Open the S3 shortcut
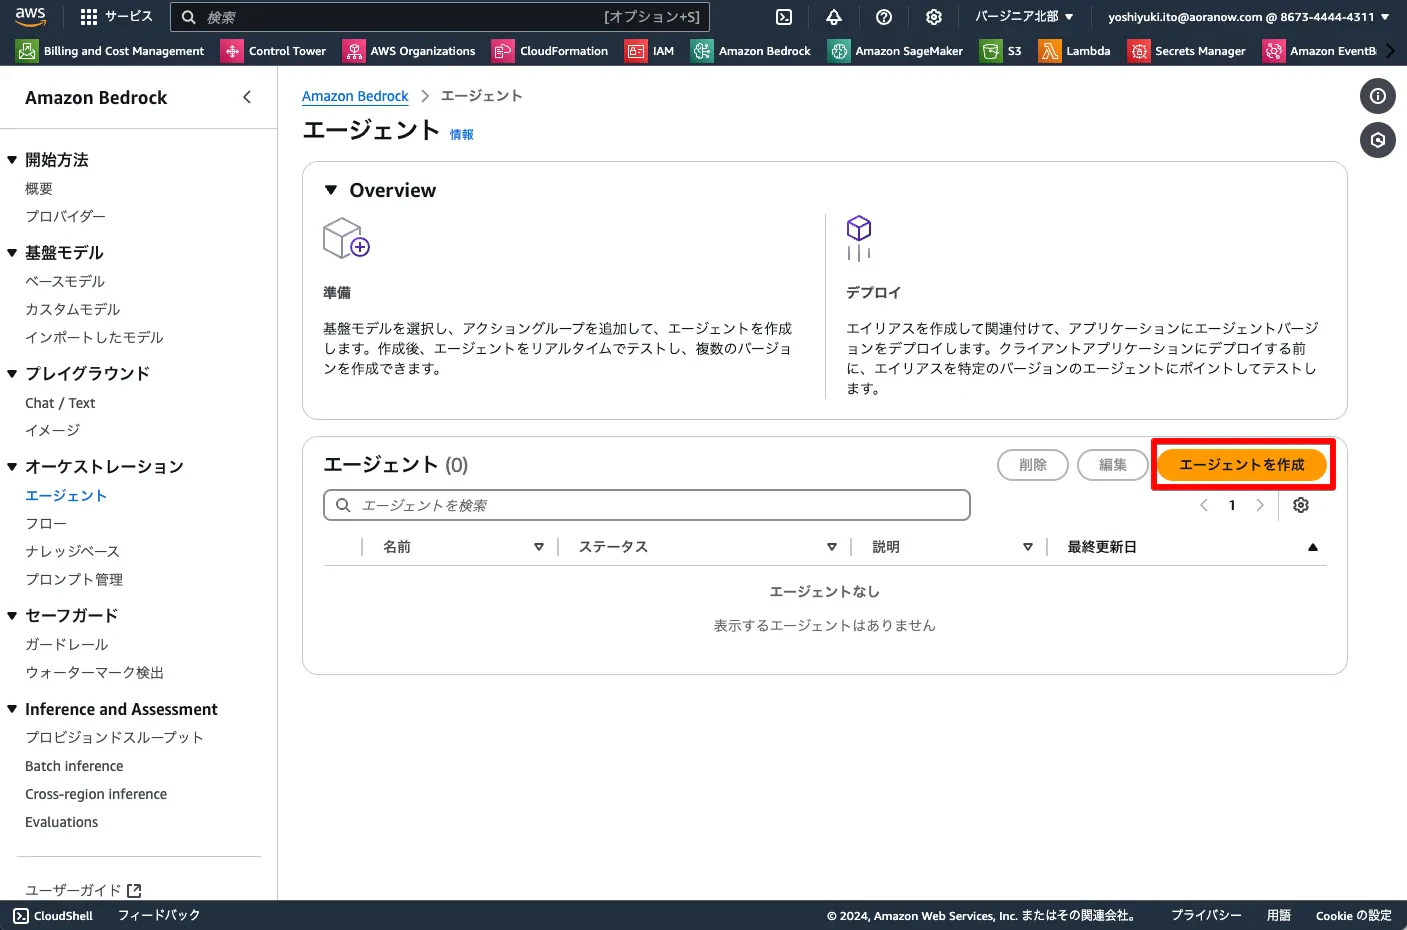1407x930 pixels. click(1001, 51)
